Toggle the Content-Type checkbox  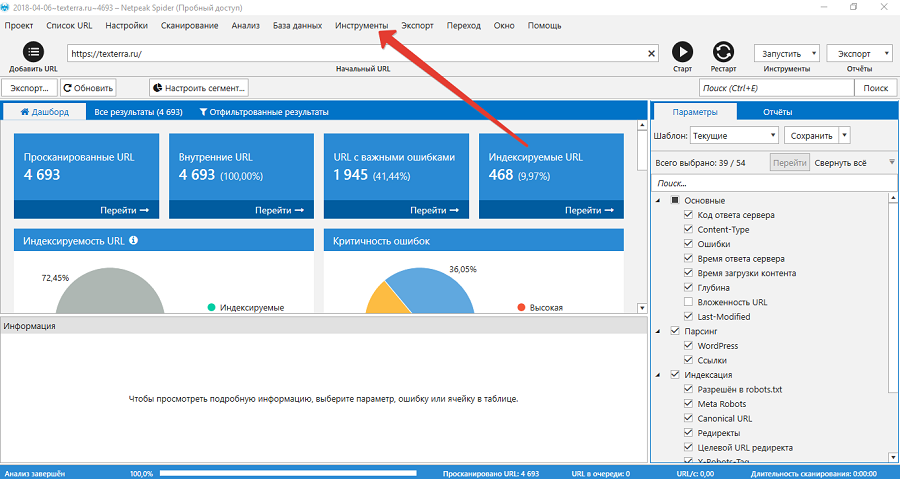pos(688,229)
